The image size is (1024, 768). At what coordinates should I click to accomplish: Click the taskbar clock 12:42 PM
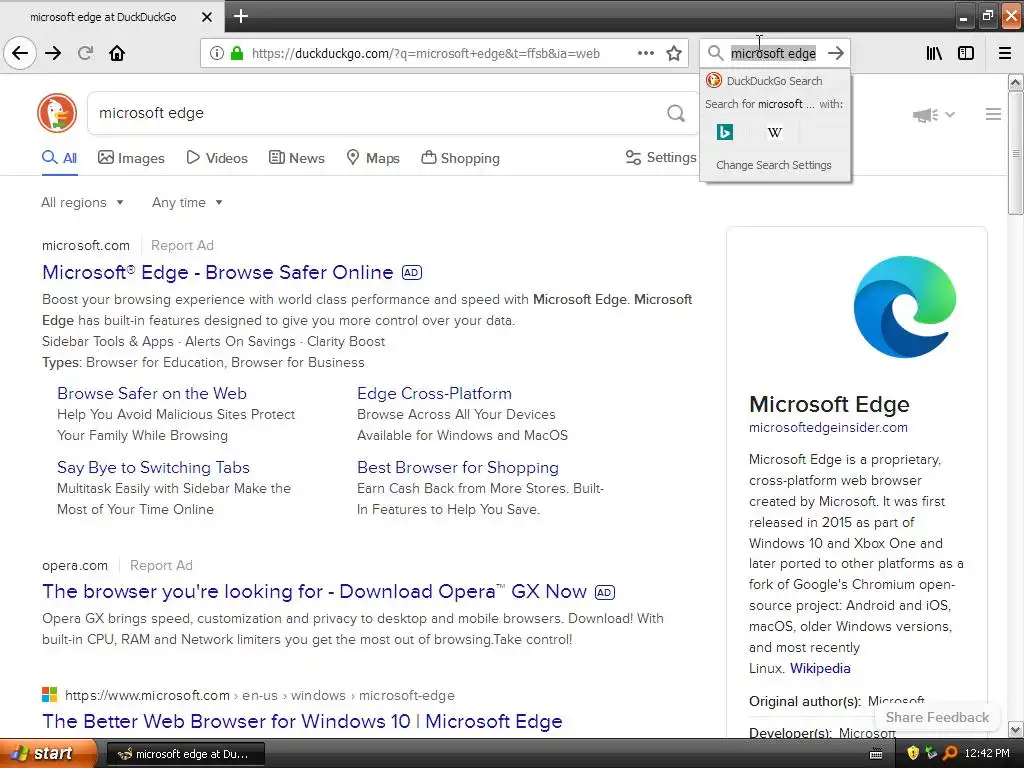[987, 753]
